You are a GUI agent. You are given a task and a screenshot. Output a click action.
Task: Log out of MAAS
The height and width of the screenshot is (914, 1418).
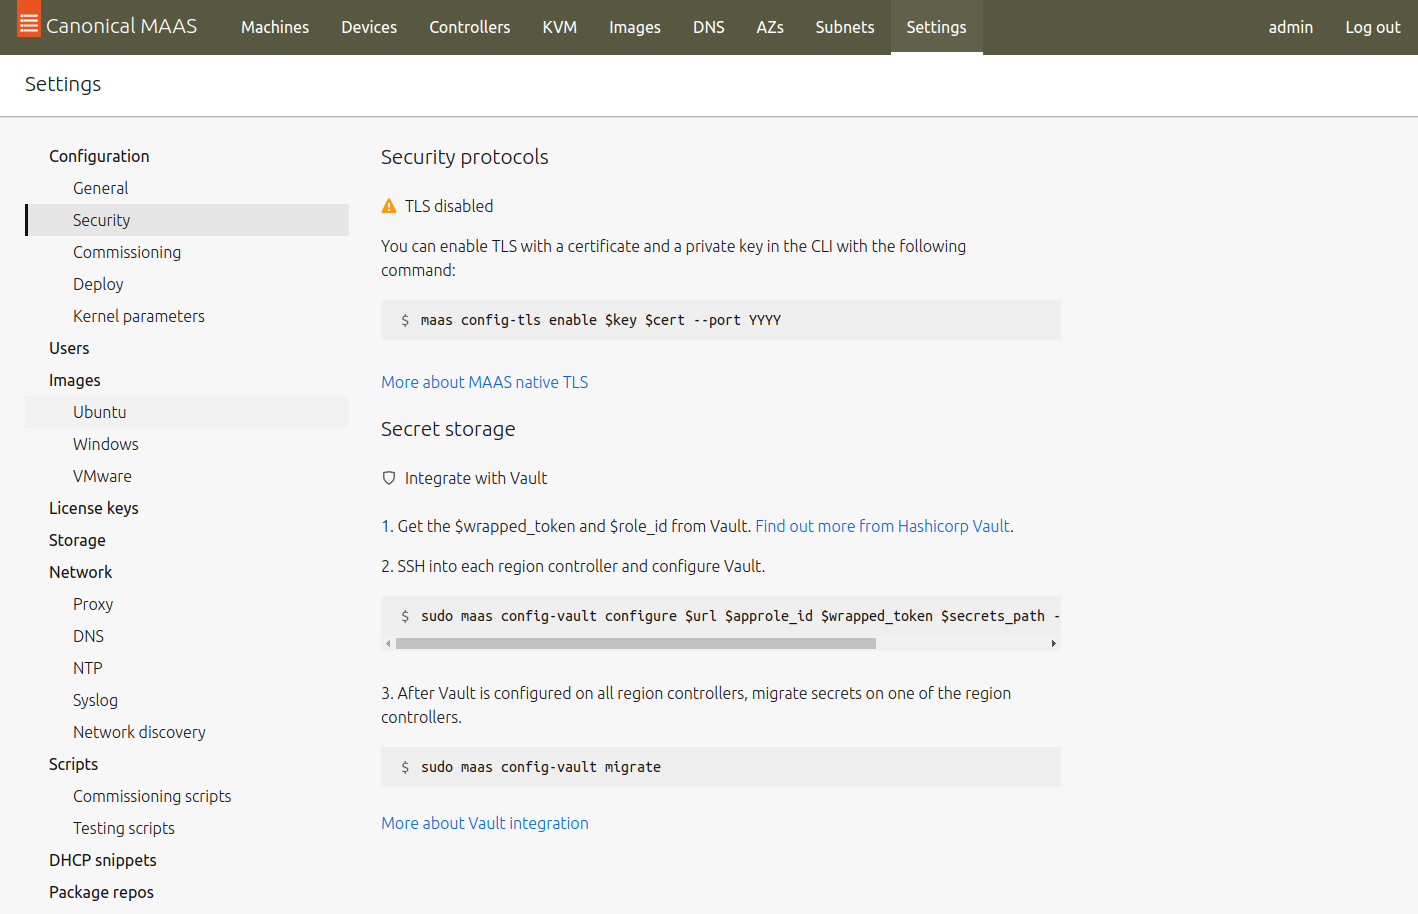pos(1372,27)
